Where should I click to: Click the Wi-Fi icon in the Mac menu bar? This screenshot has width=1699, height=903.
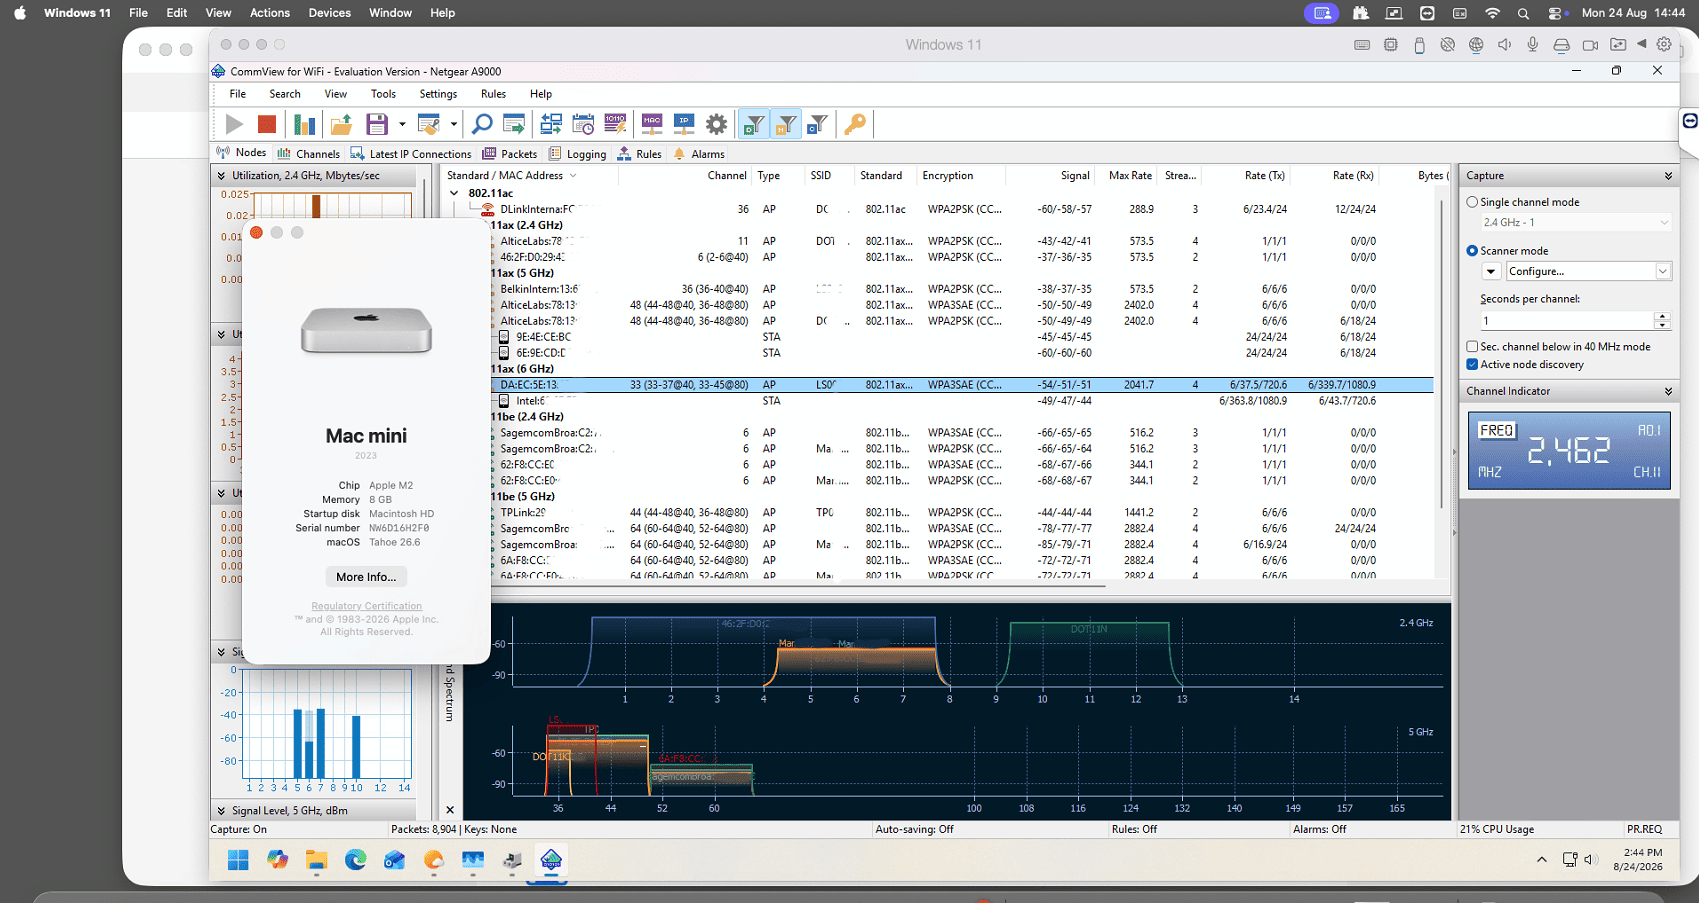[1492, 13]
